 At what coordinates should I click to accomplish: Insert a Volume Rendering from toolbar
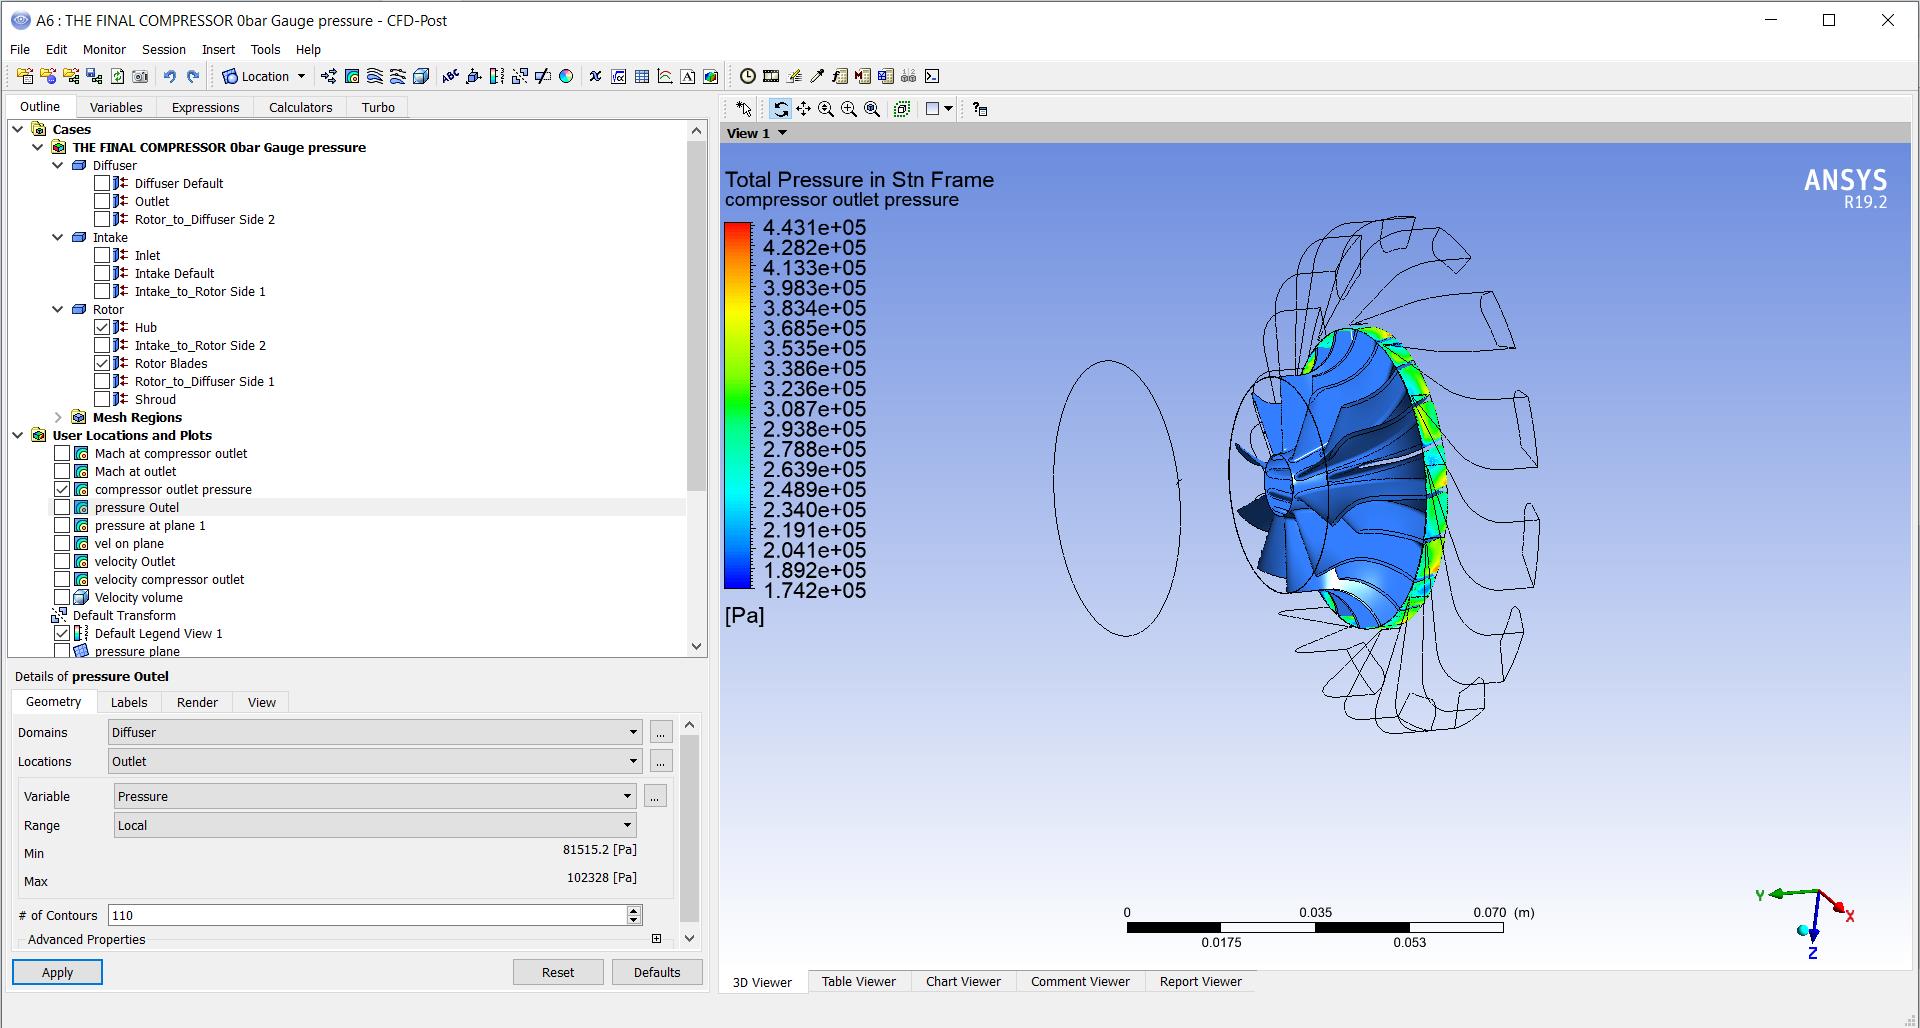[421, 76]
